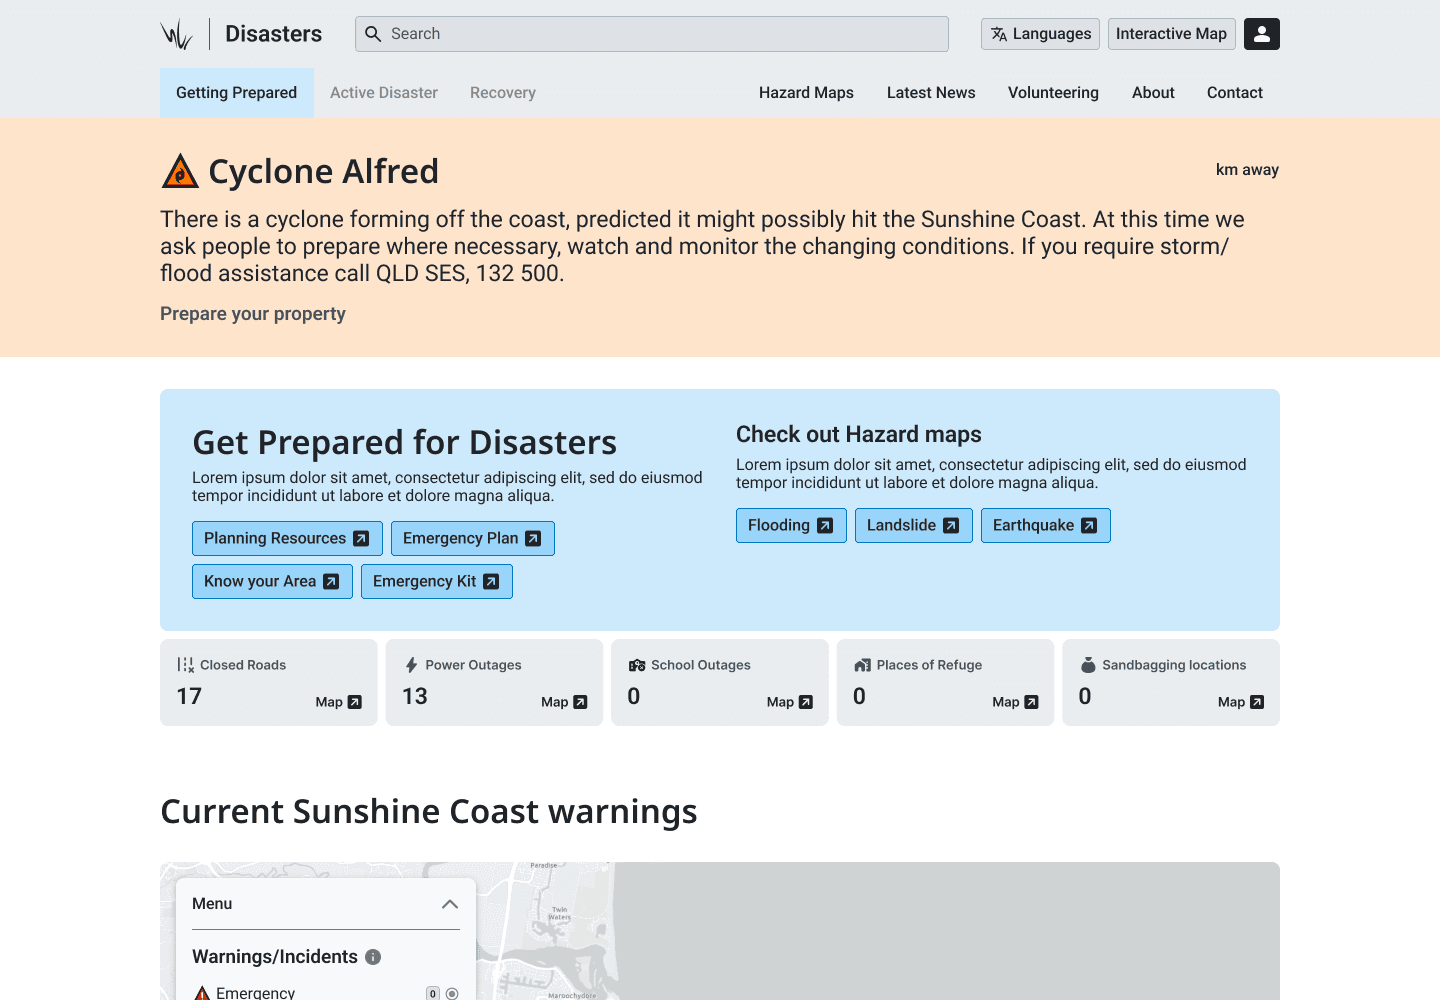Click the Closed Roads Map arrow icon
Image resolution: width=1440 pixels, height=1000 pixels.
354,702
